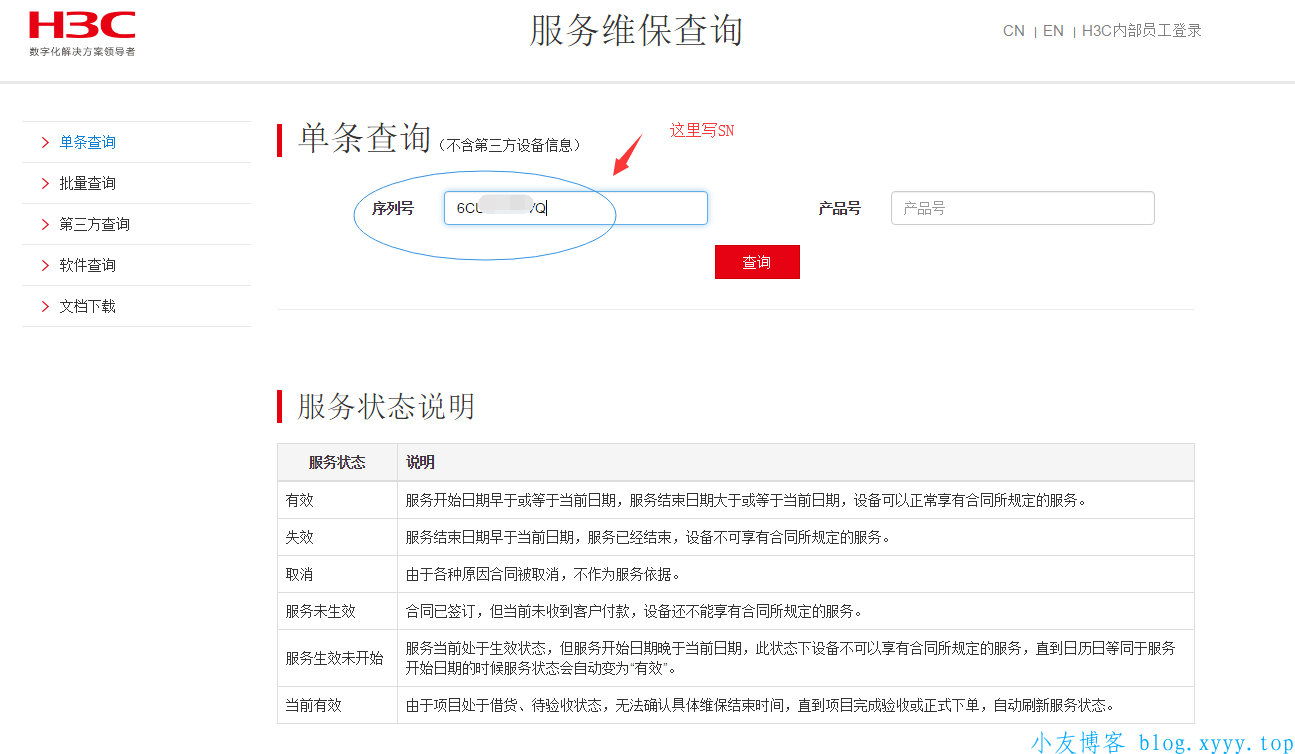Viewport: 1295px width, 754px height.
Task: Open 文档下载 in the sidebar
Action: pos(87,307)
